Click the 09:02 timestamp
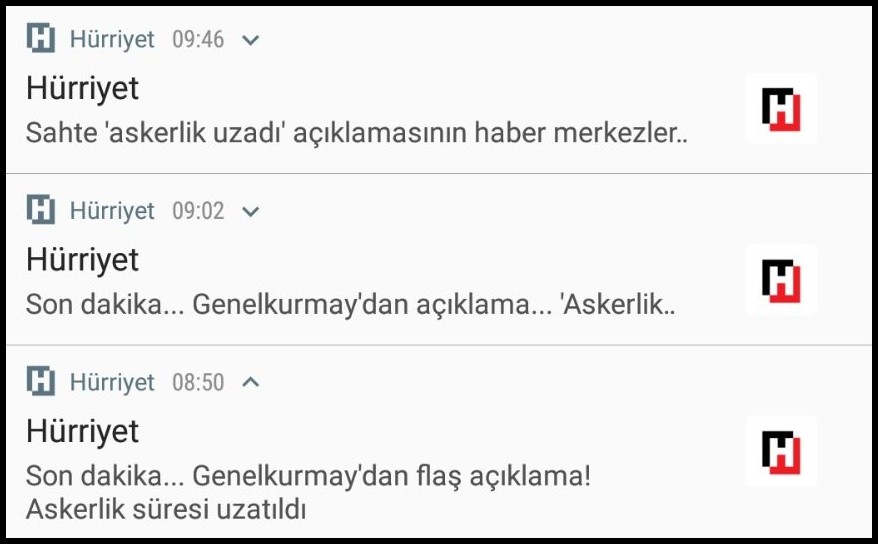The image size is (878, 544). coord(198,211)
